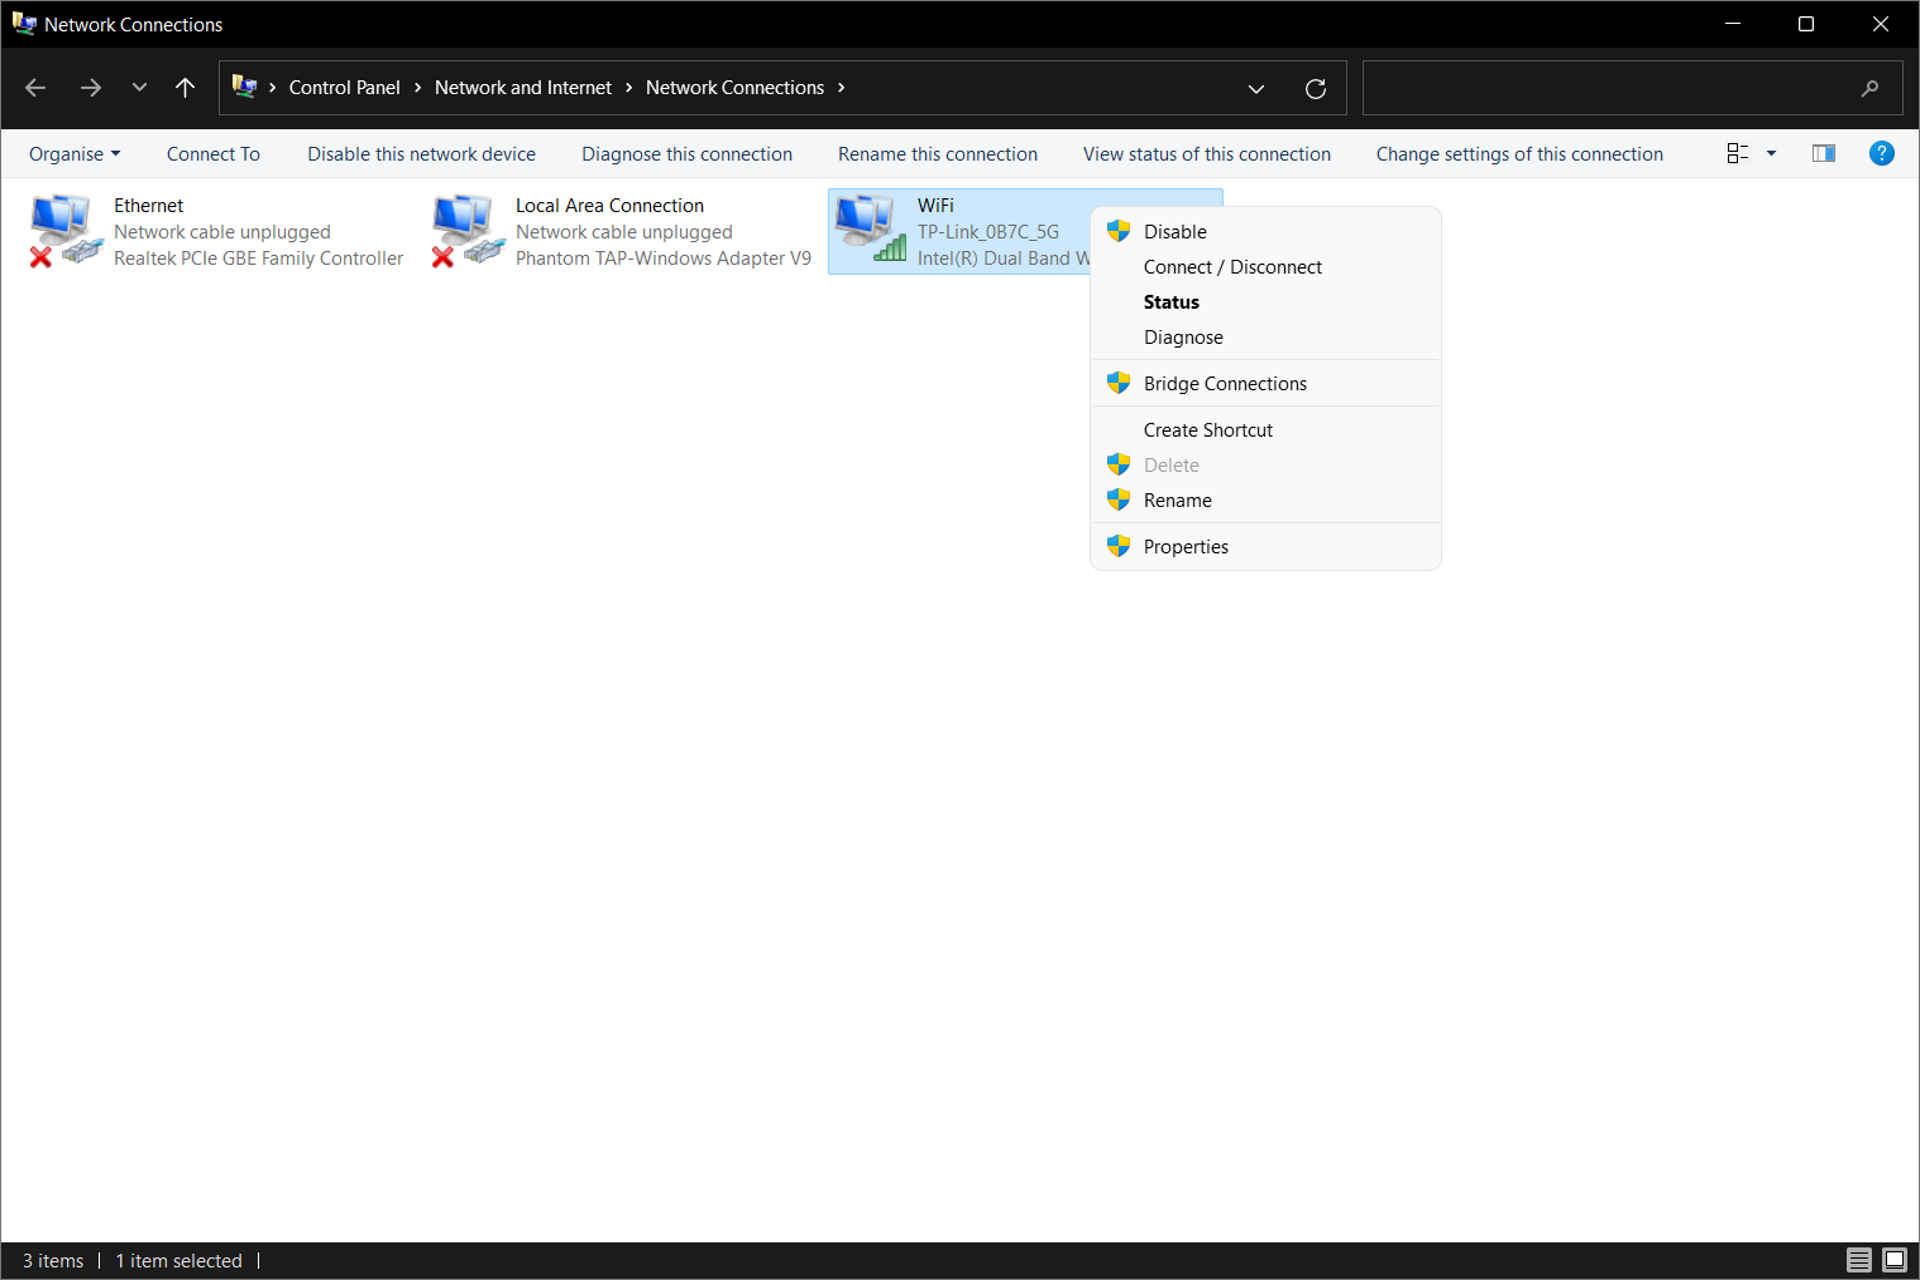Expand the address bar history dropdown
This screenshot has height=1280, width=1920.
click(x=1256, y=89)
